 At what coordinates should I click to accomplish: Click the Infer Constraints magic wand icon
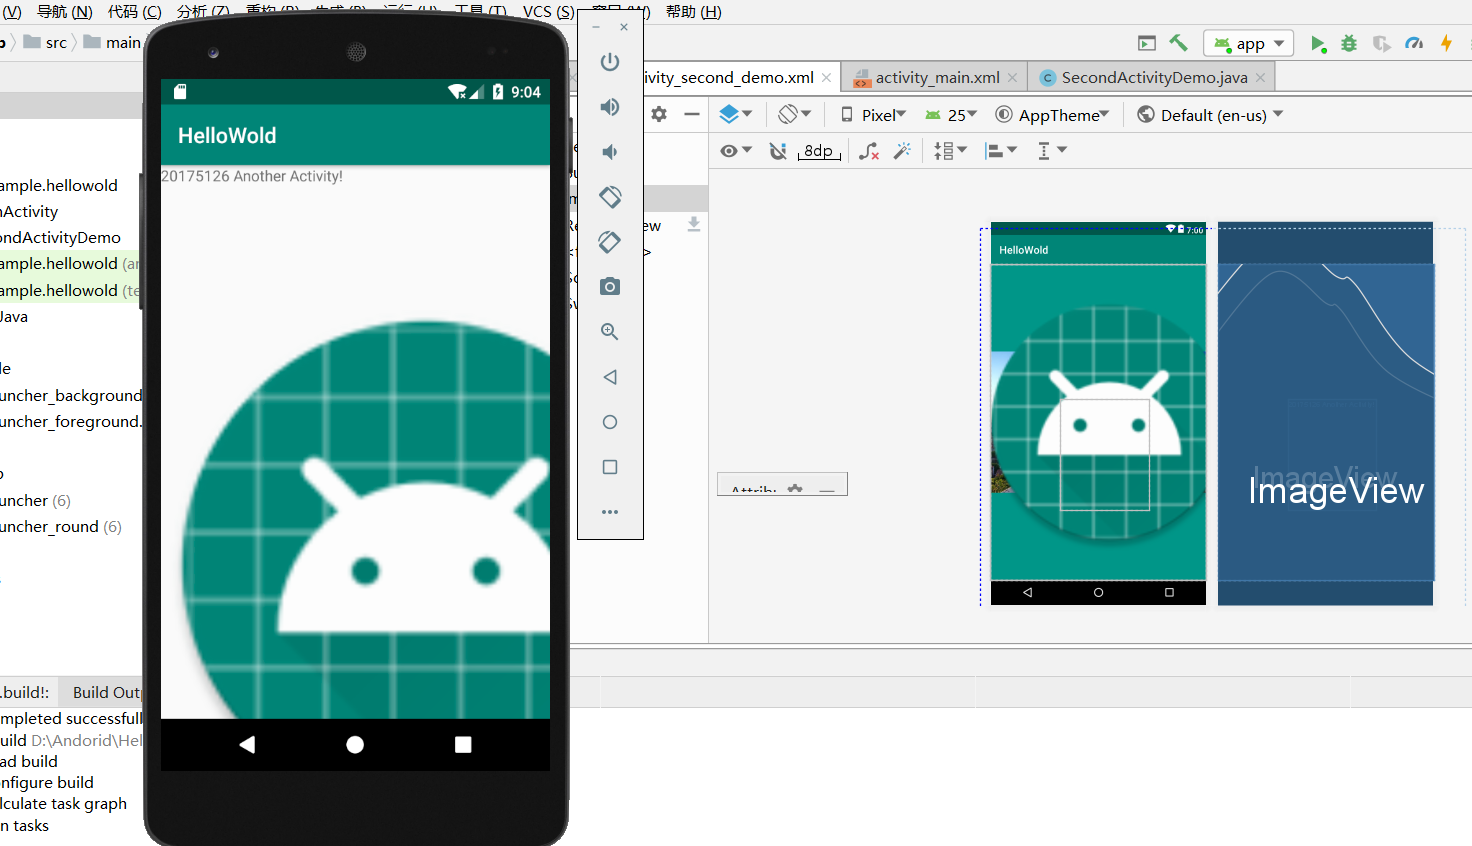[x=902, y=151]
